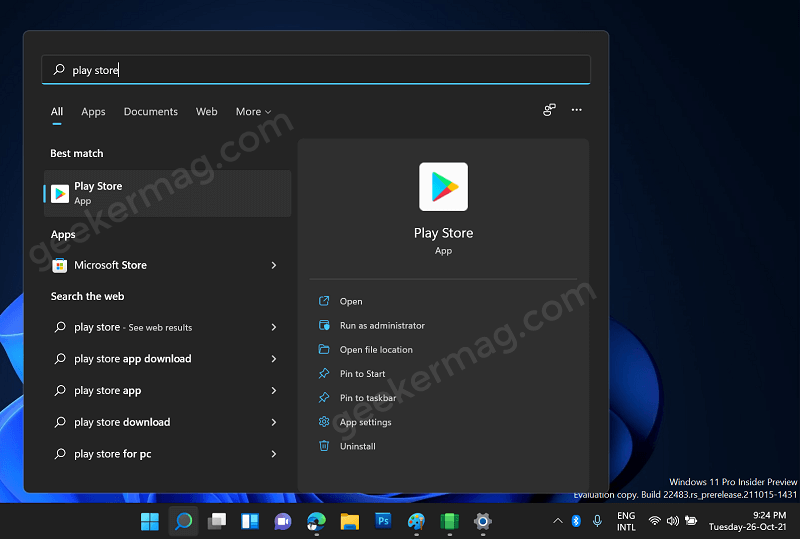
Task: Open the Paint palette app on taskbar
Action: point(416,521)
